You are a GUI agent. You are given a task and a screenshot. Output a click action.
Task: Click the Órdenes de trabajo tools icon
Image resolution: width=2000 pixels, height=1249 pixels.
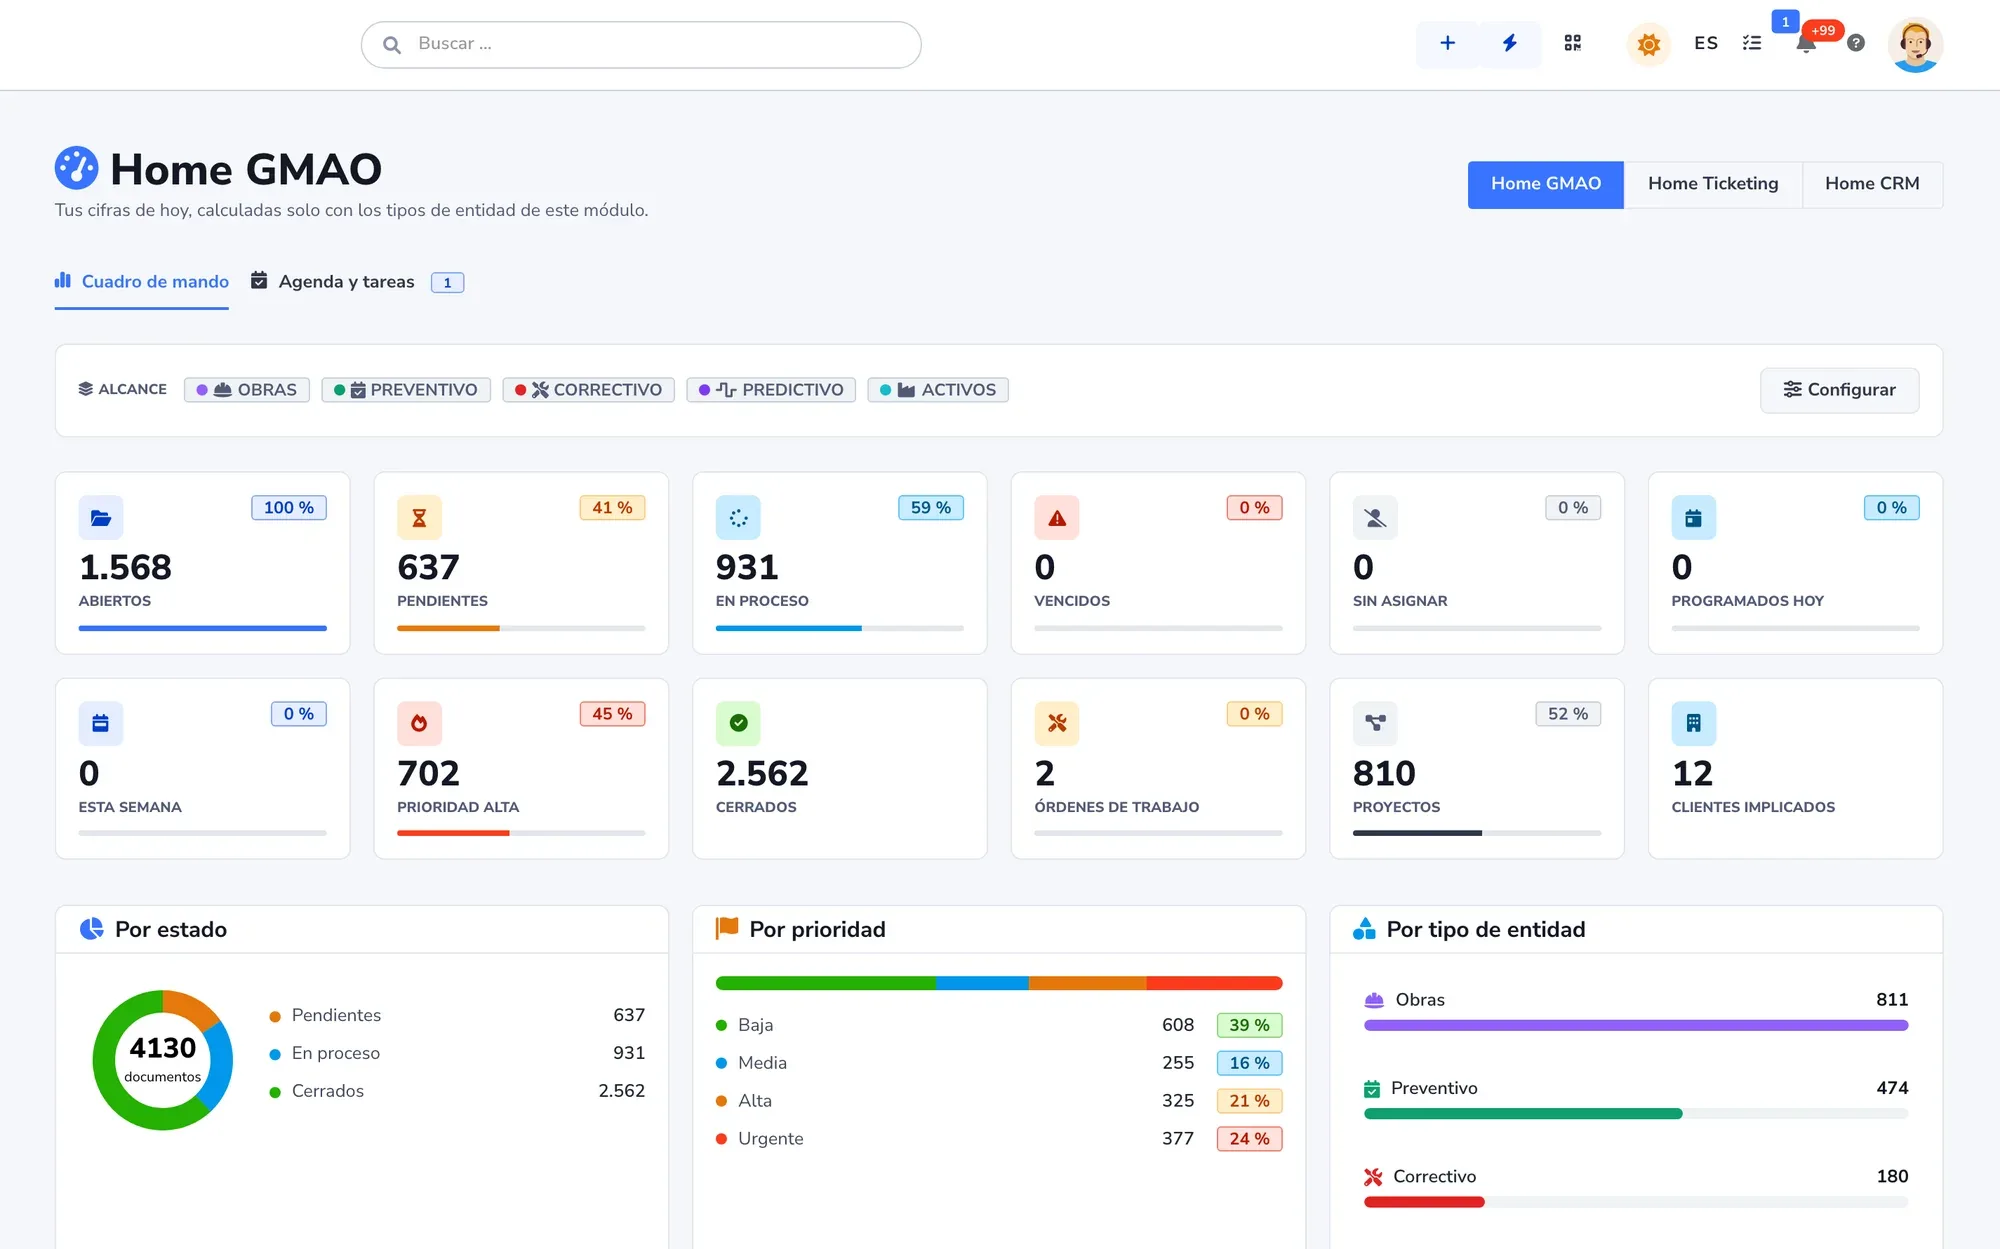click(x=1057, y=724)
